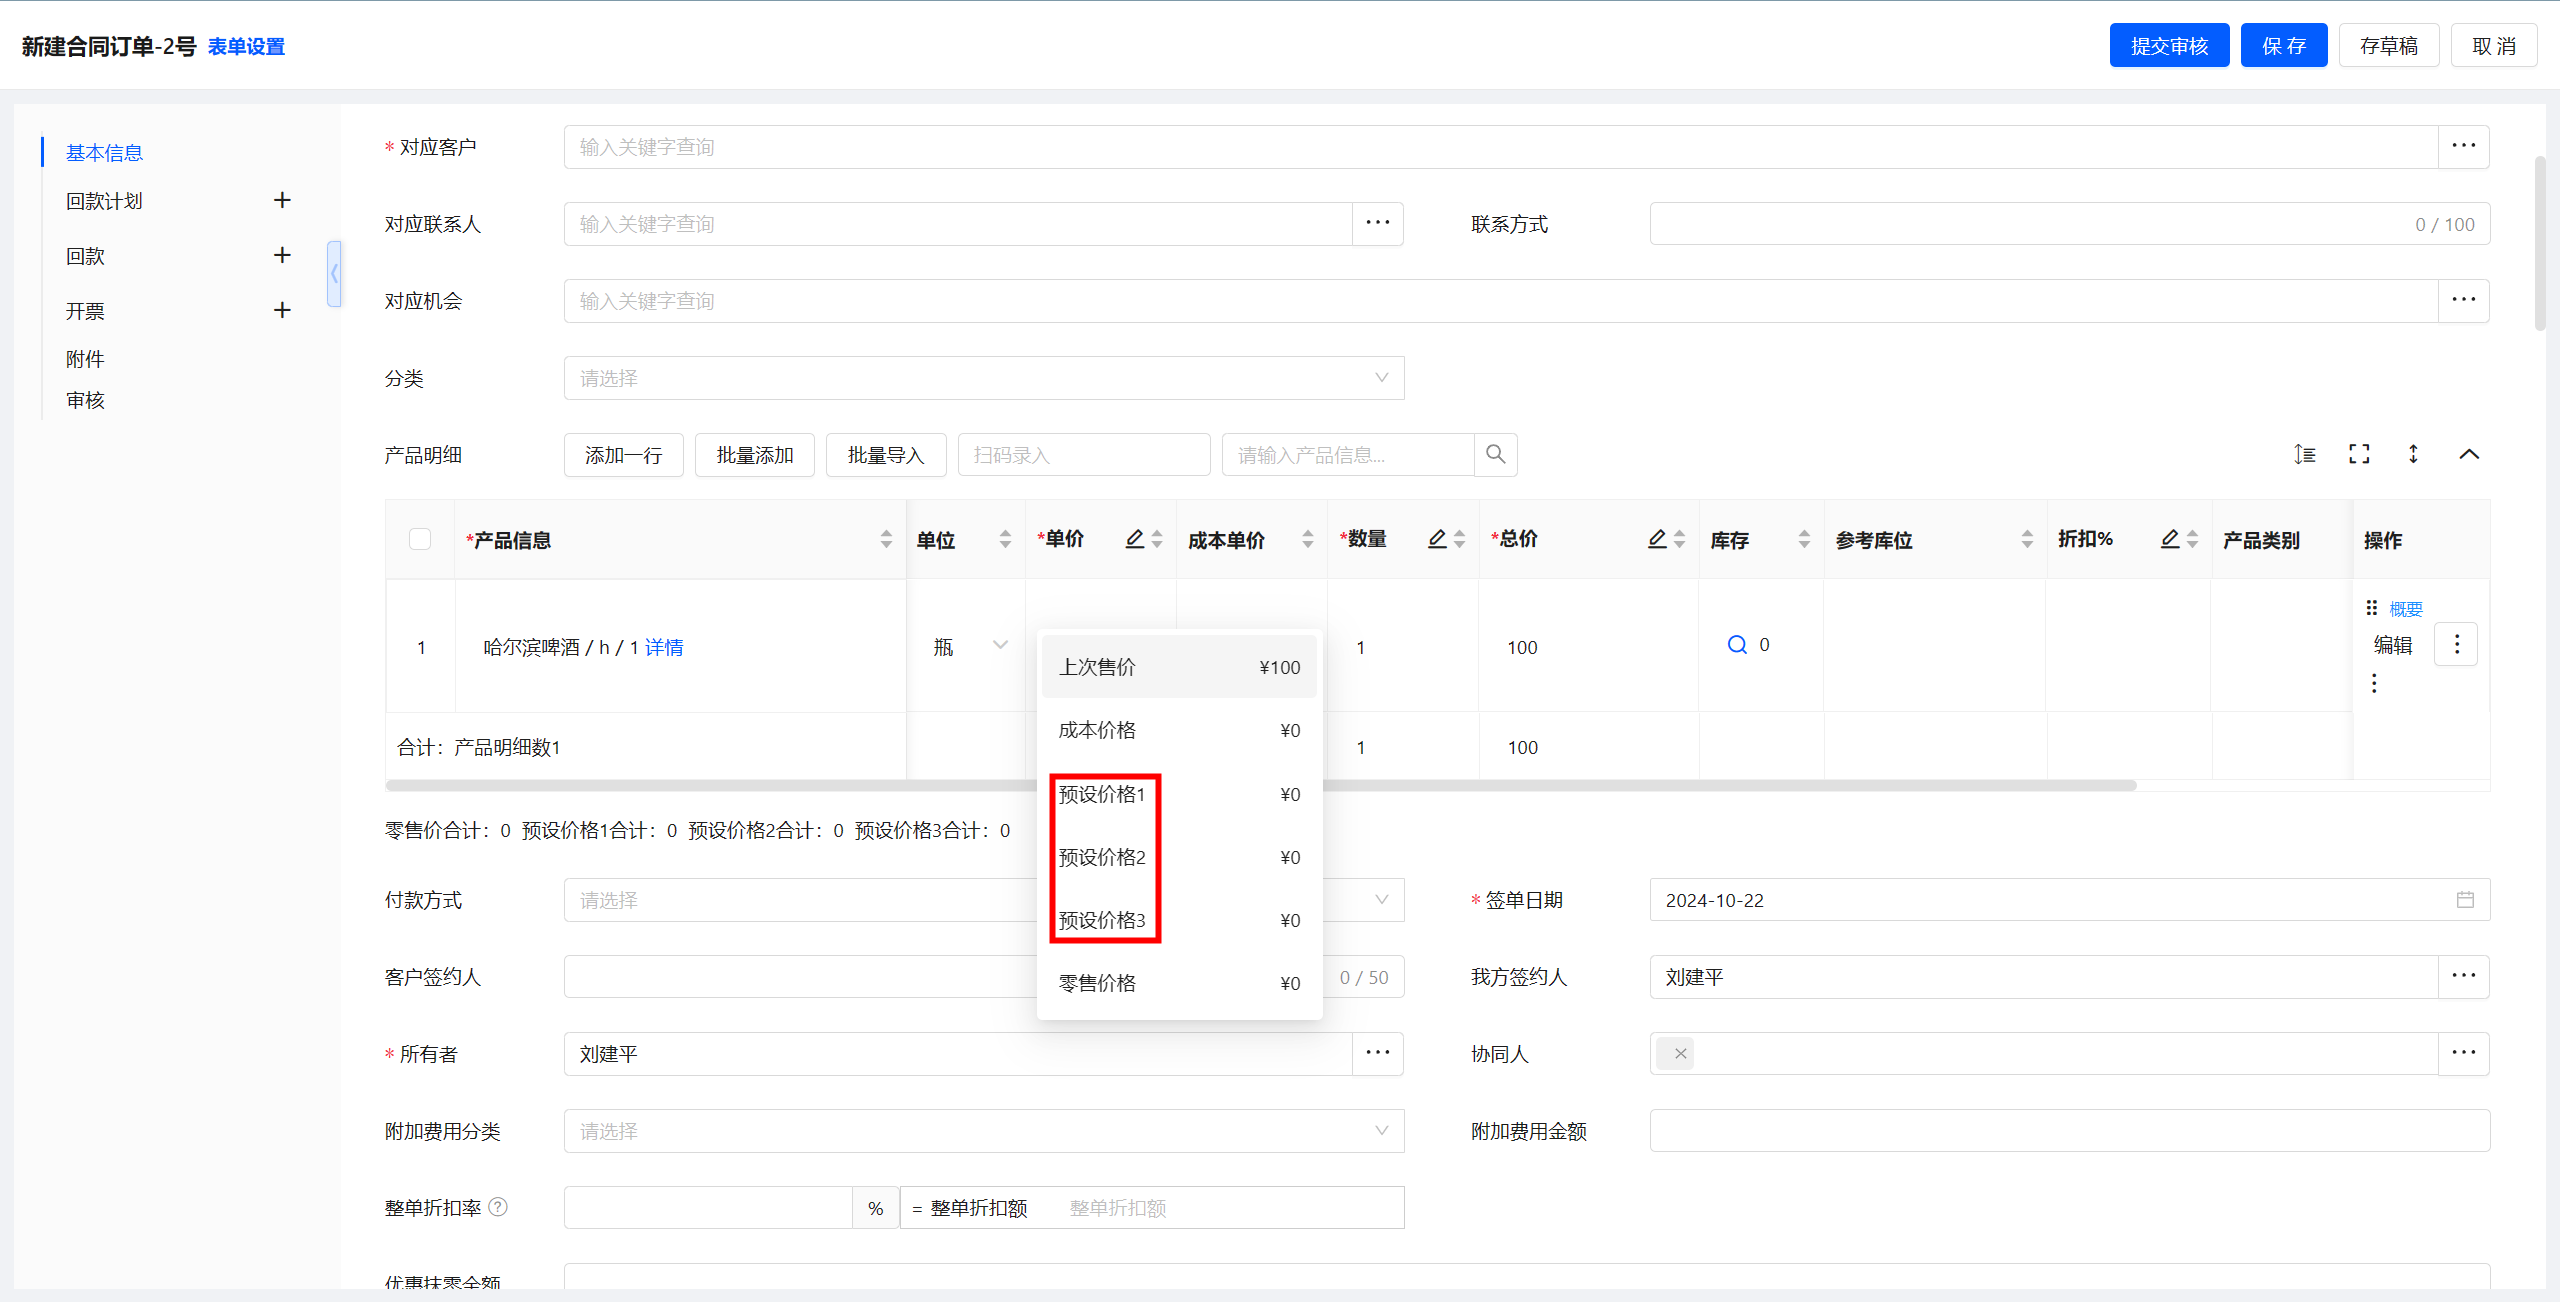Open the 付款方式 dropdown

tap(984, 900)
